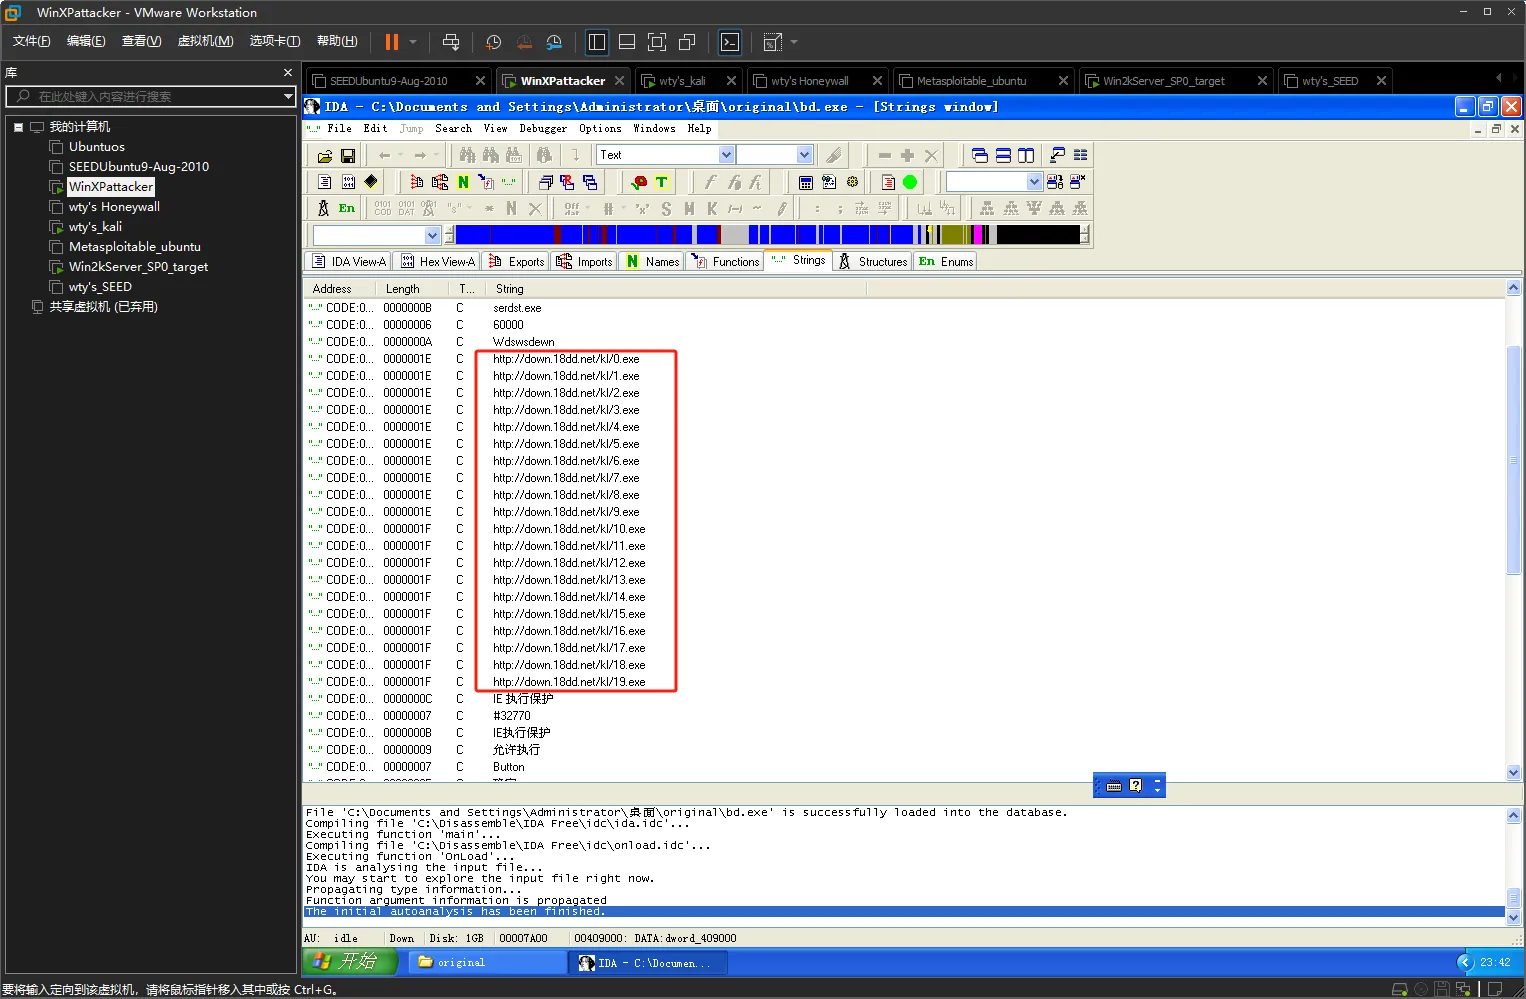Select wty's Honeywall in library tree
Image resolution: width=1526 pixels, height=999 pixels.
point(114,207)
